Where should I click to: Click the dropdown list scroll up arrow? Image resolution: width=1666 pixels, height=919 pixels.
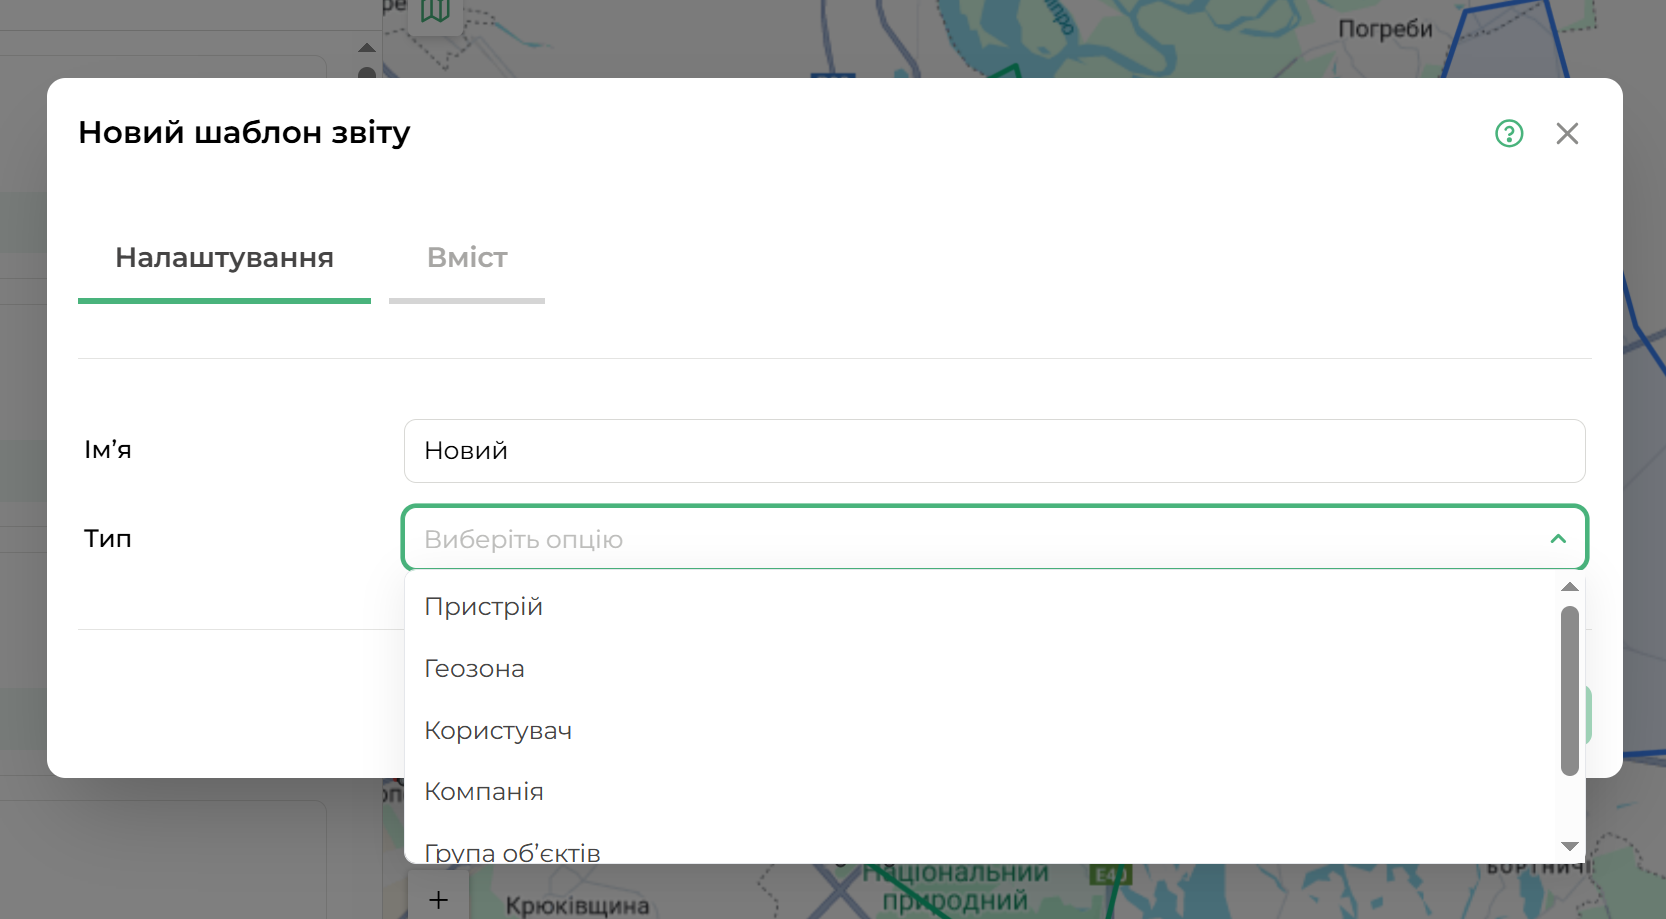[1570, 587]
